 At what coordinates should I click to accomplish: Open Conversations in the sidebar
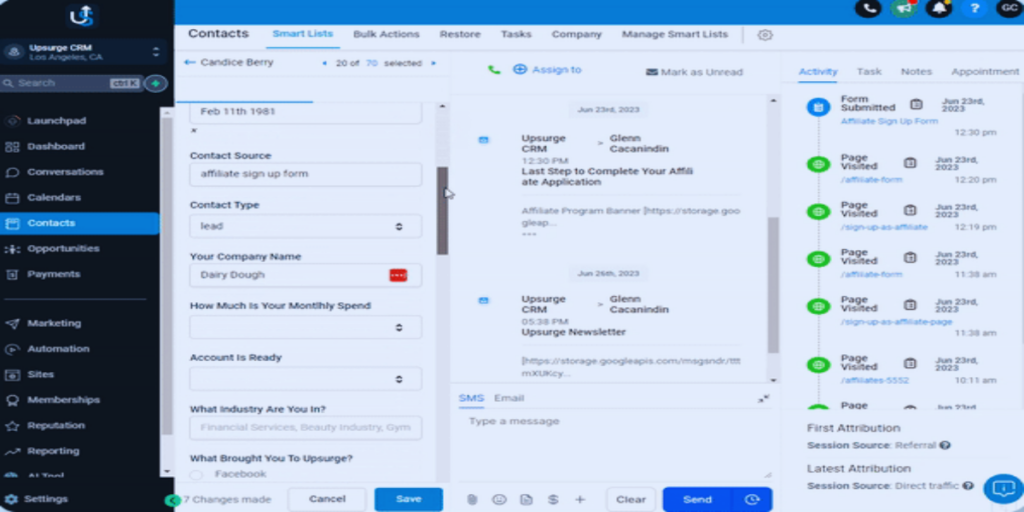click(x=65, y=172)
